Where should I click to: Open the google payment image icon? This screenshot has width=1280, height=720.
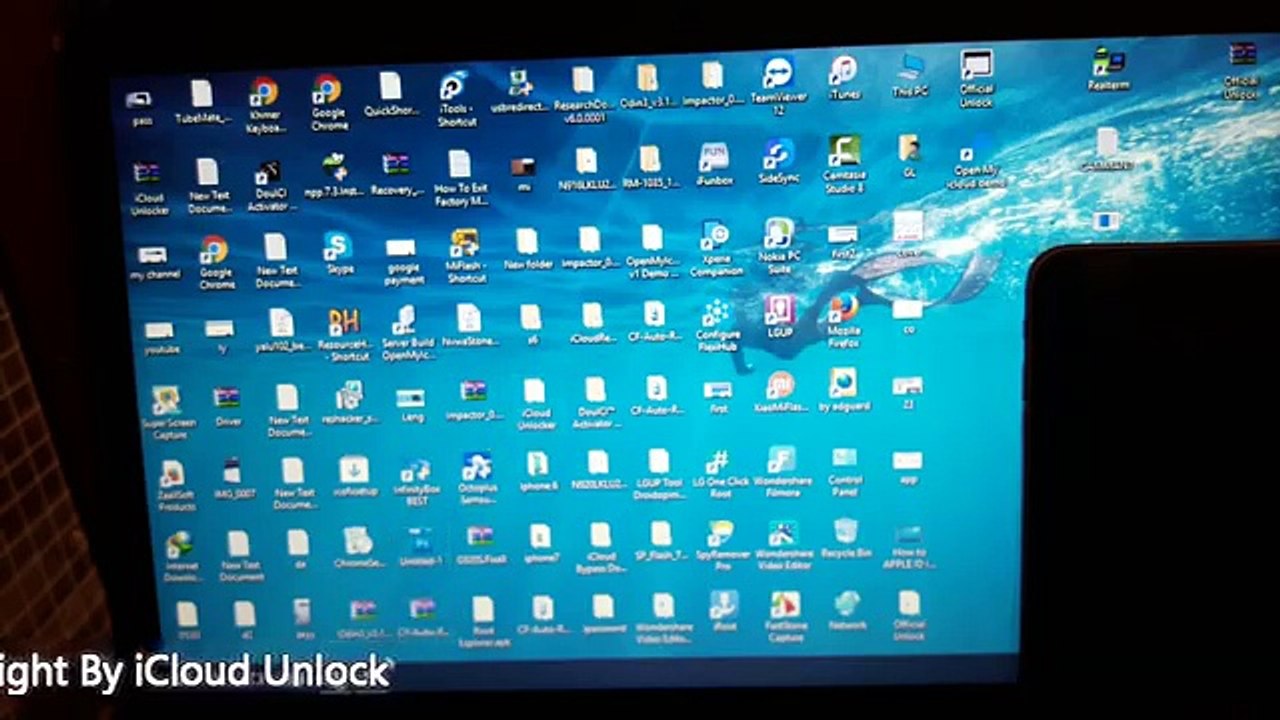point(402,262)
